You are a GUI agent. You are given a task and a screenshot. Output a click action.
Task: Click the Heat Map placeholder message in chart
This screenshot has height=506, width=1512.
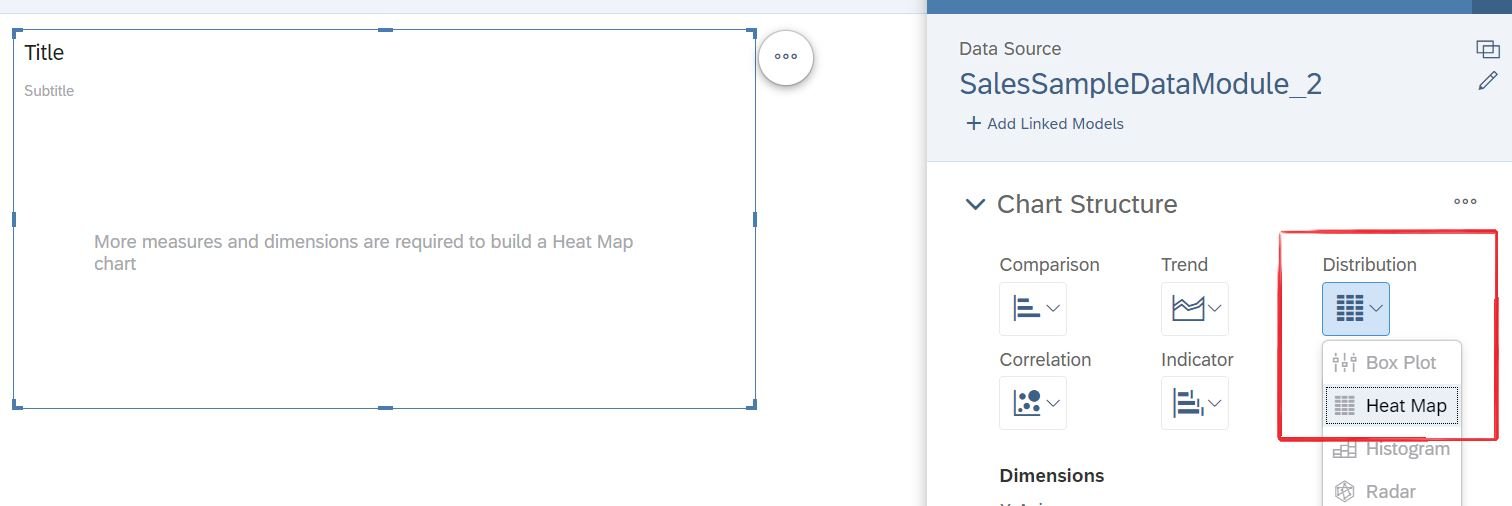click(363, 252)
